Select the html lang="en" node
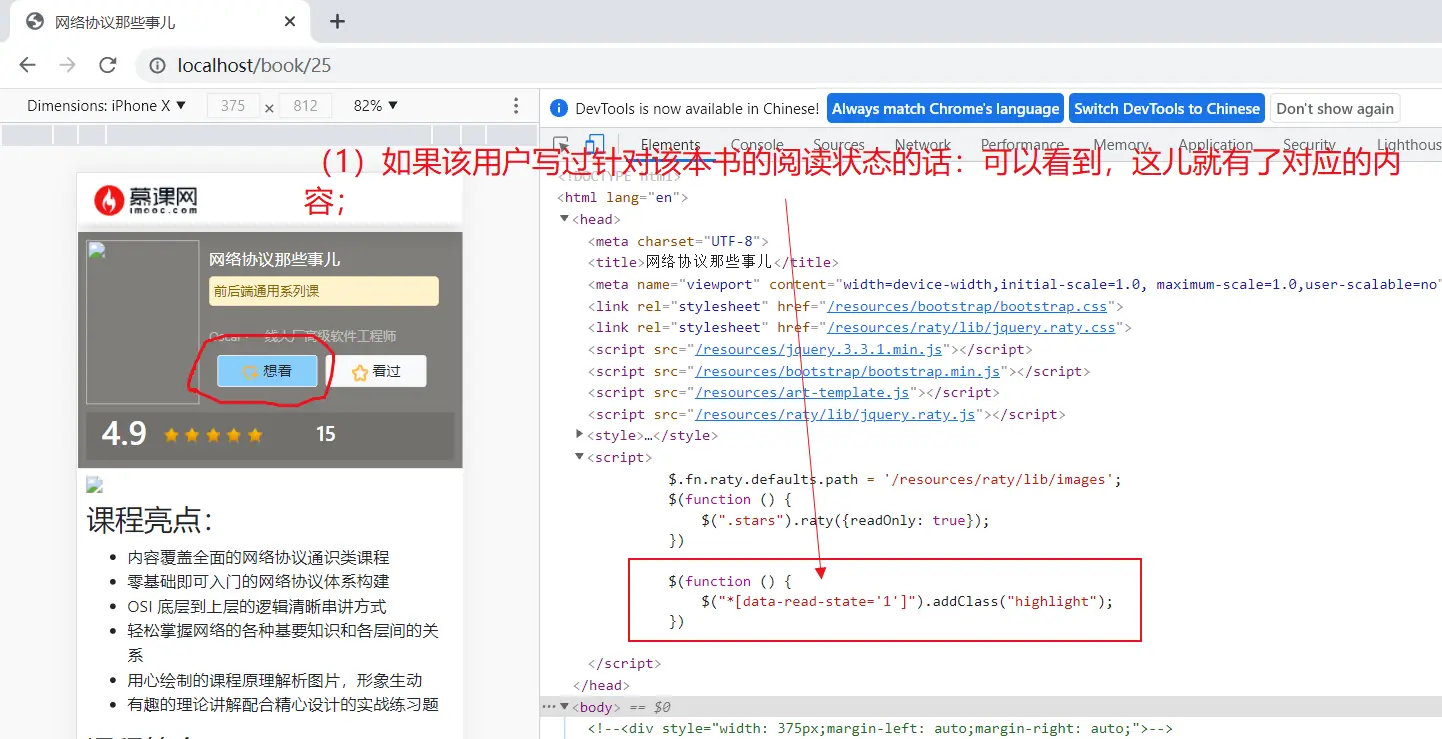 pos(622,198)
